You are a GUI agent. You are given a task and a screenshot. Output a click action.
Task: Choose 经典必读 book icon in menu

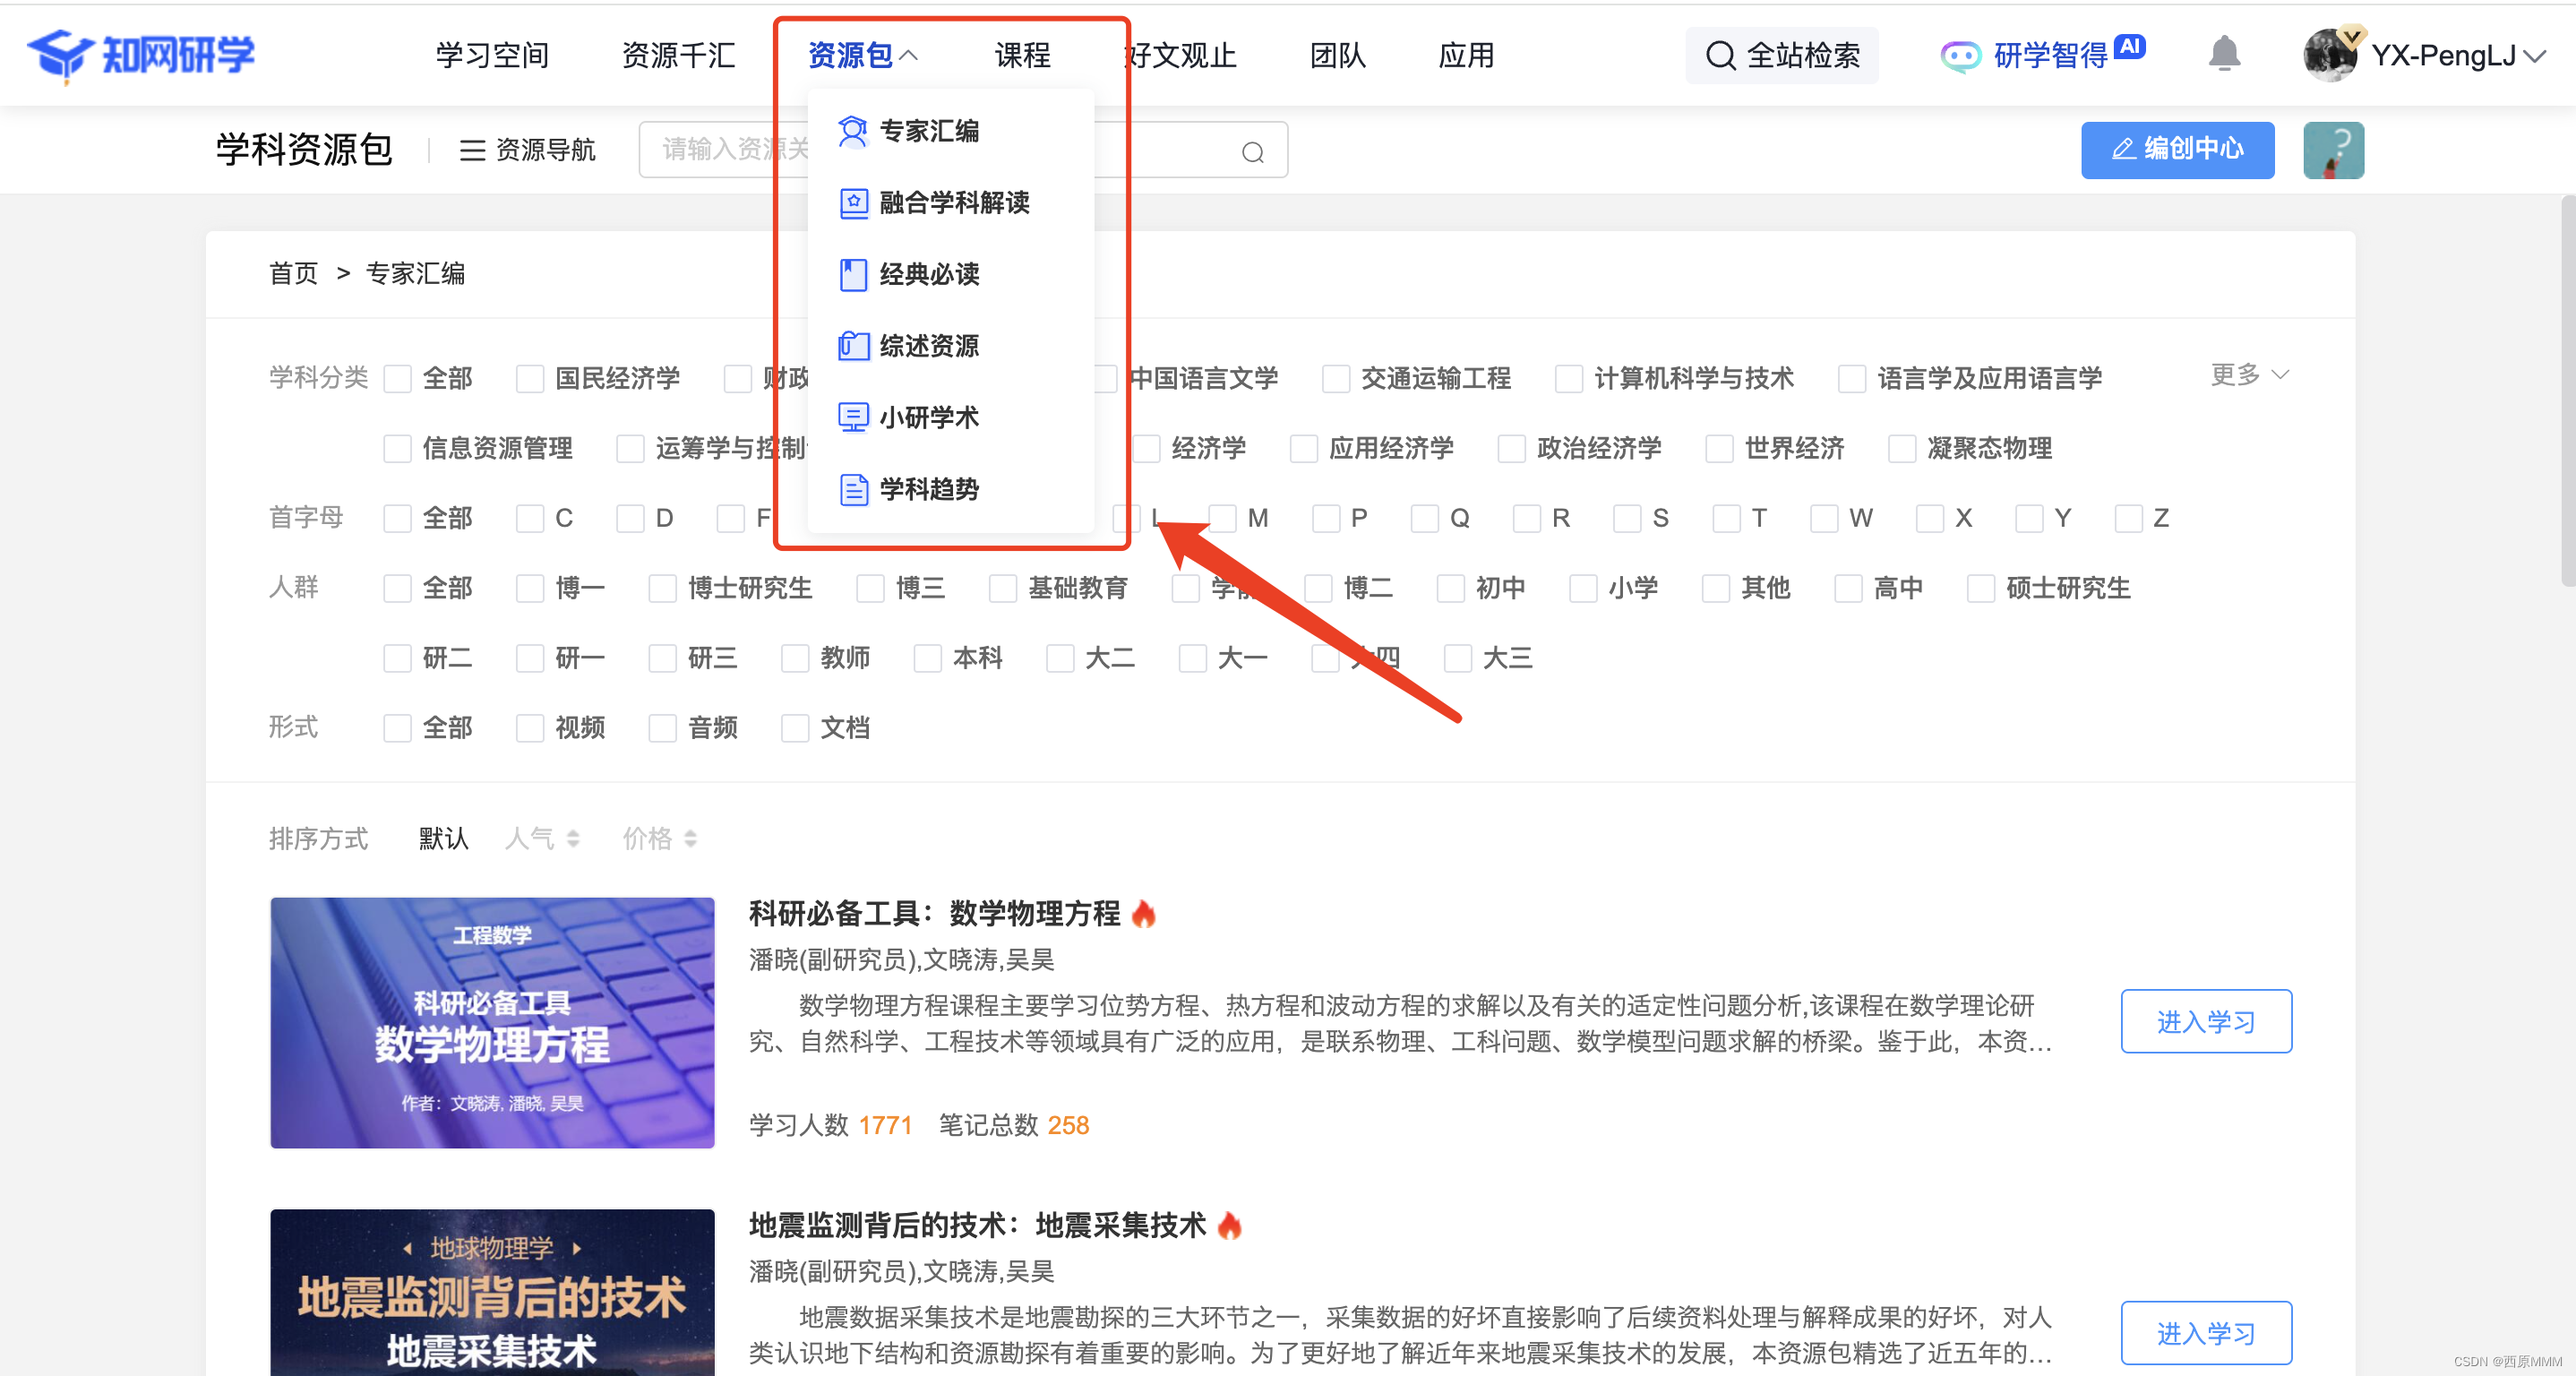853,274
